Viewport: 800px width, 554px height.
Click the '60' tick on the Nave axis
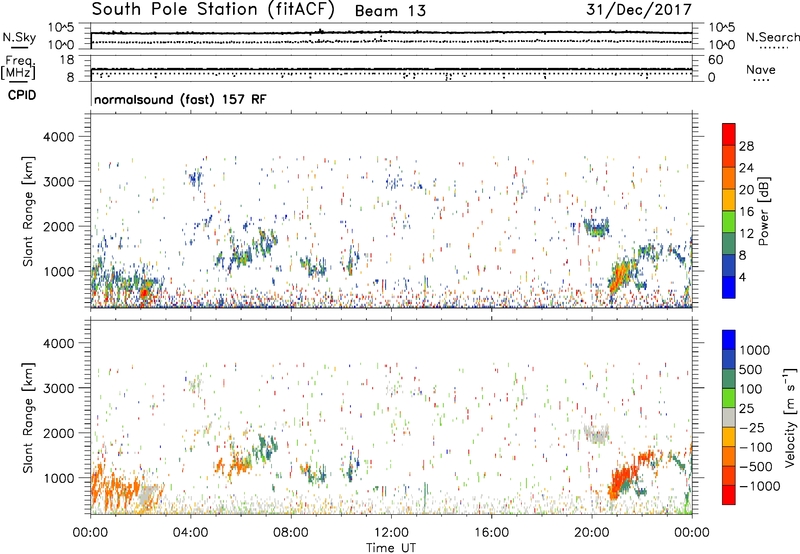(x=715, y=60)
